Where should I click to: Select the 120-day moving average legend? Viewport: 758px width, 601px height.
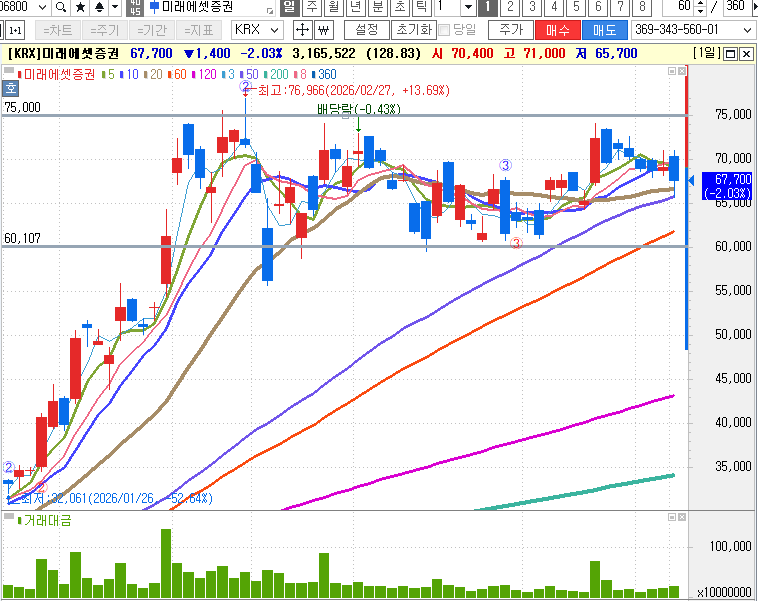(x=204, y=74)
